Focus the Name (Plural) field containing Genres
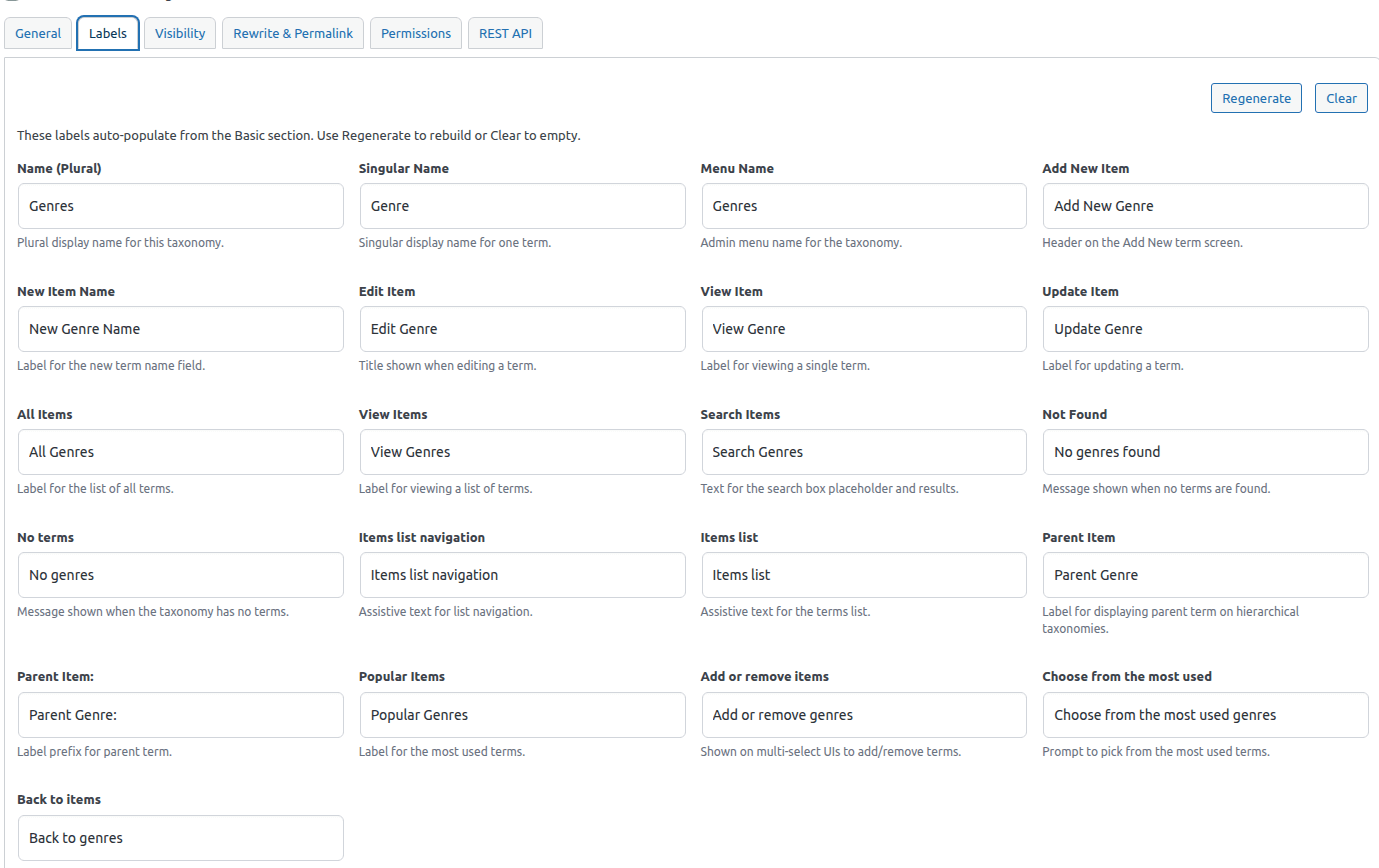Viewport: 1379px width, 868px height. click(x=181, y=206)
